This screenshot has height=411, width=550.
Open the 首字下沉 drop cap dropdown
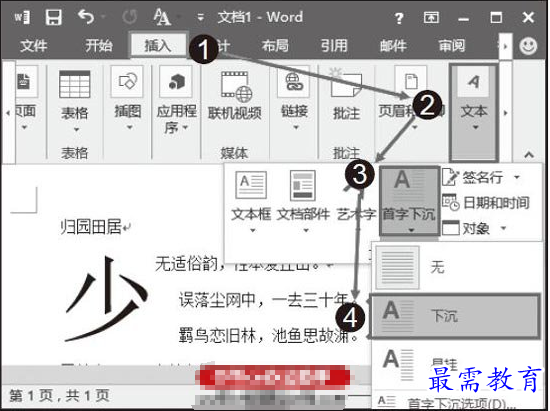(409, 201)
